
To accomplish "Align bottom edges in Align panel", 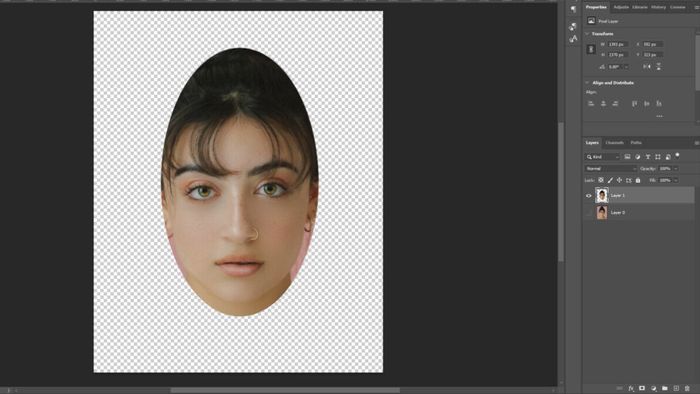I will (x=658, y=104).
